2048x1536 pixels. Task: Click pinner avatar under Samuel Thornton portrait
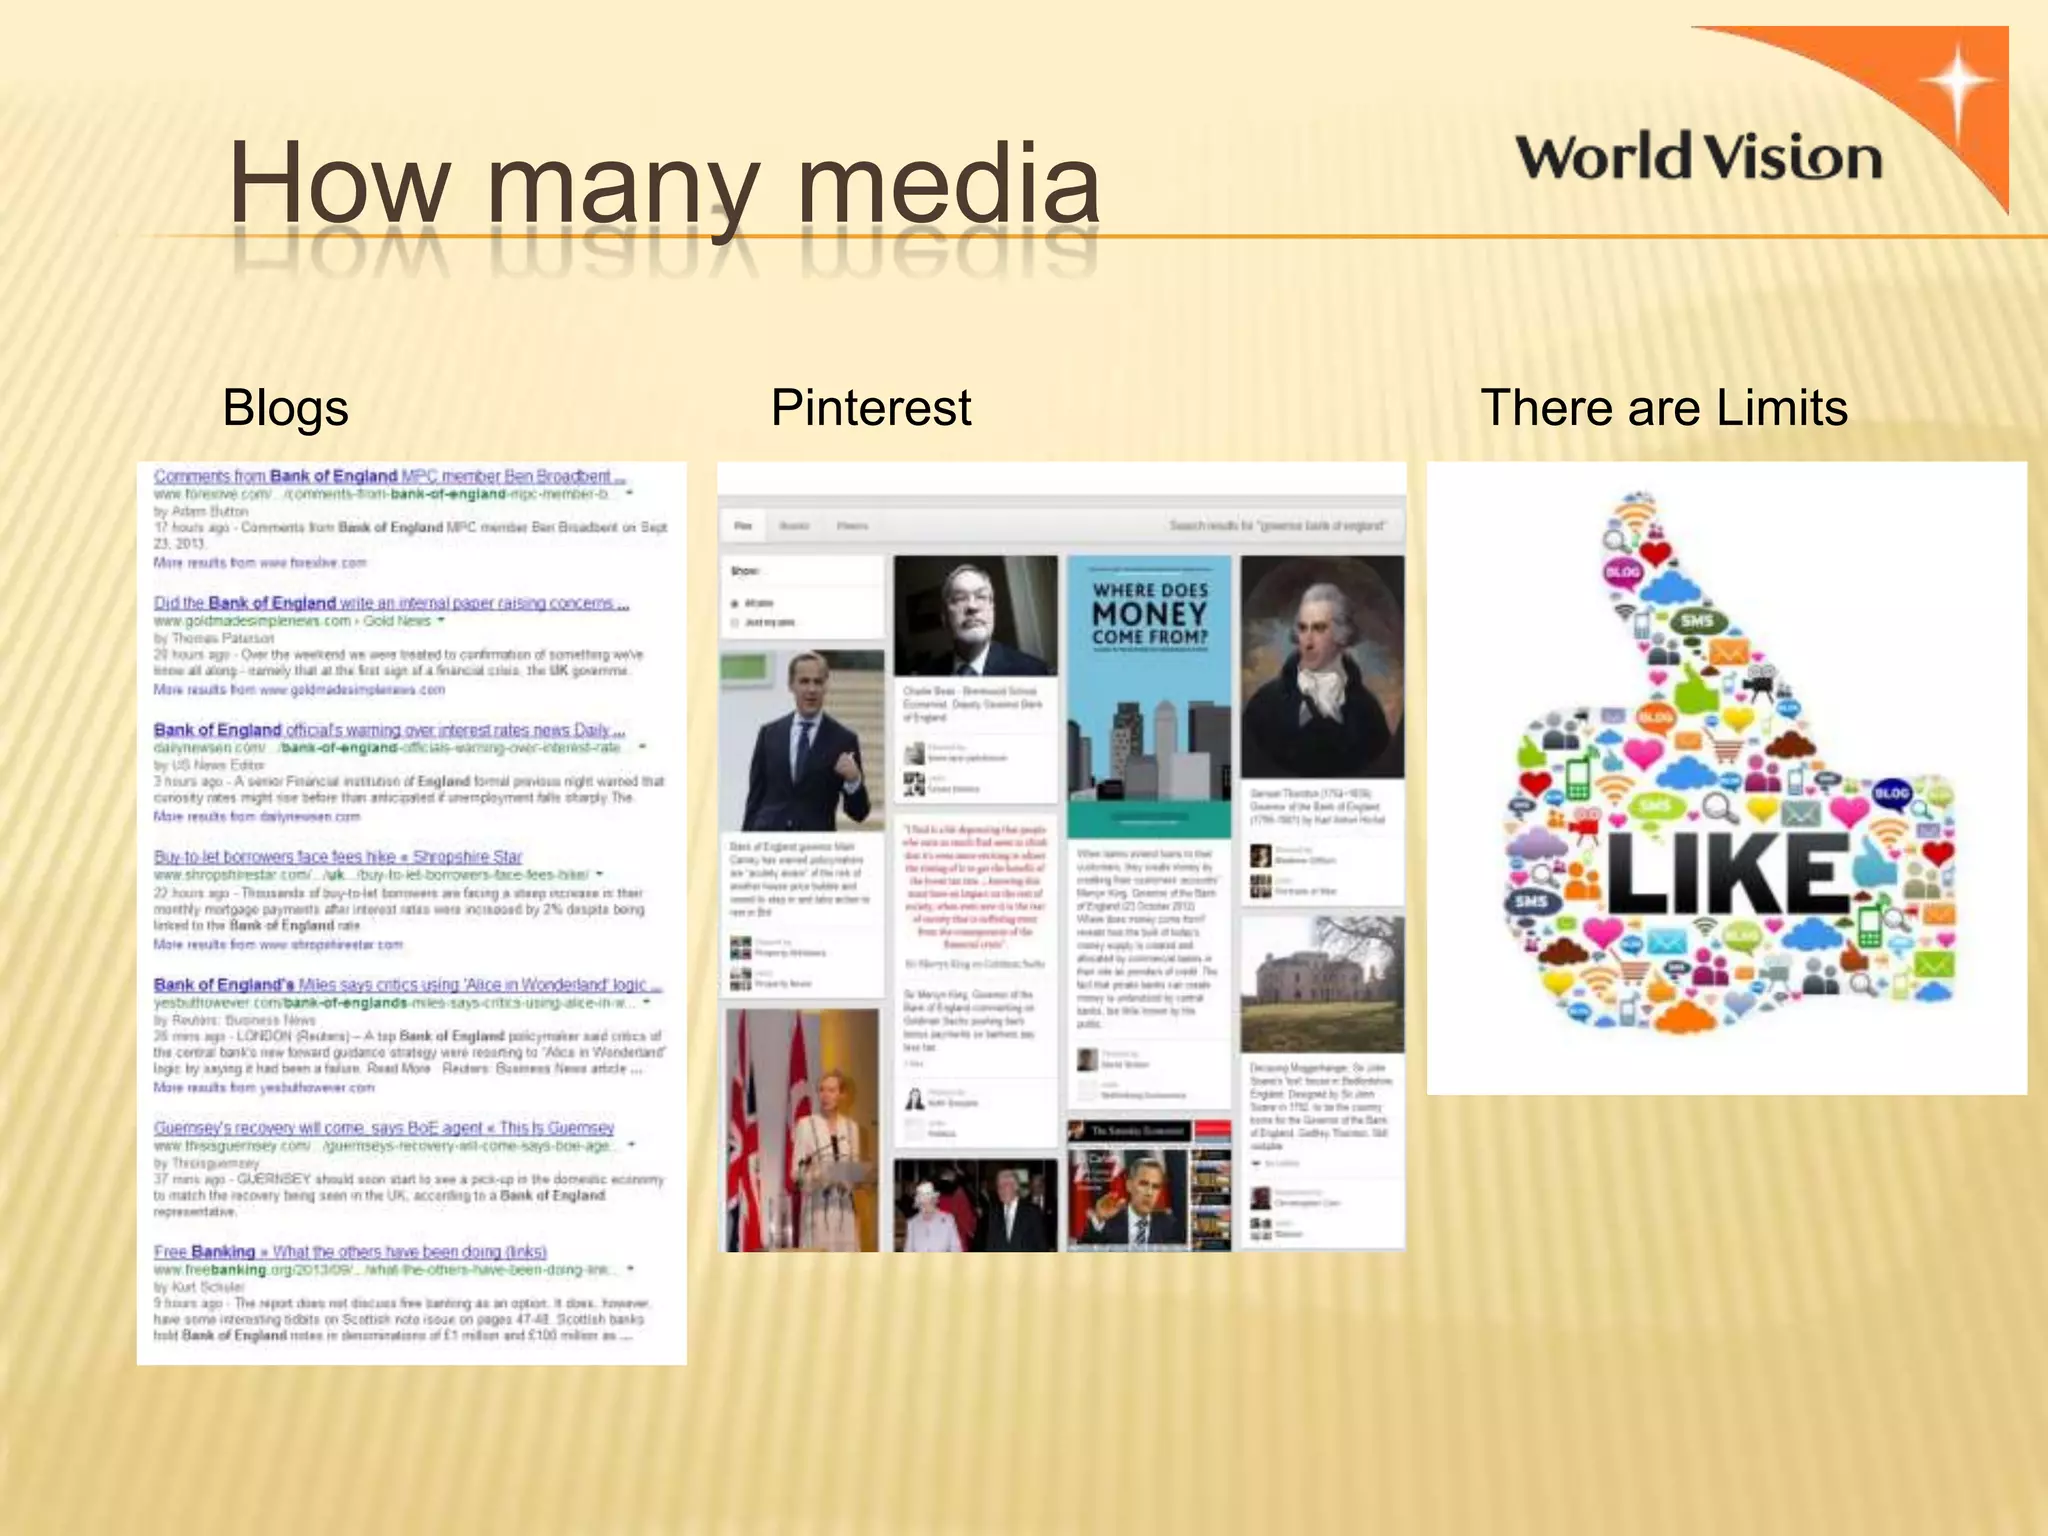coord(1261,855)
